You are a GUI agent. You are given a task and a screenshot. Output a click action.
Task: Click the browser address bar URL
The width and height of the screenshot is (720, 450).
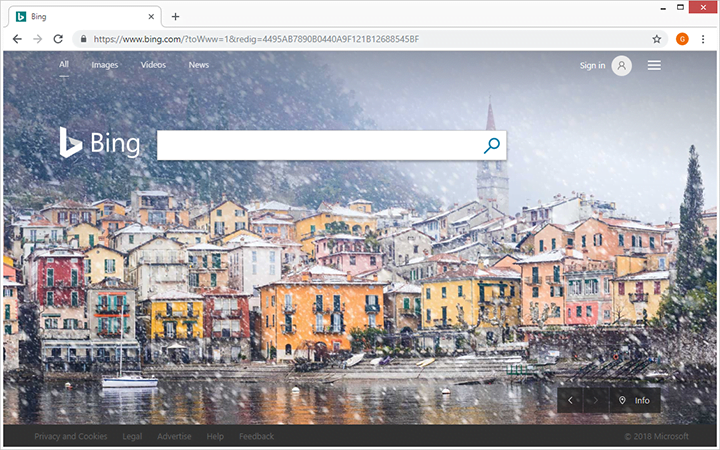point(256,39)
